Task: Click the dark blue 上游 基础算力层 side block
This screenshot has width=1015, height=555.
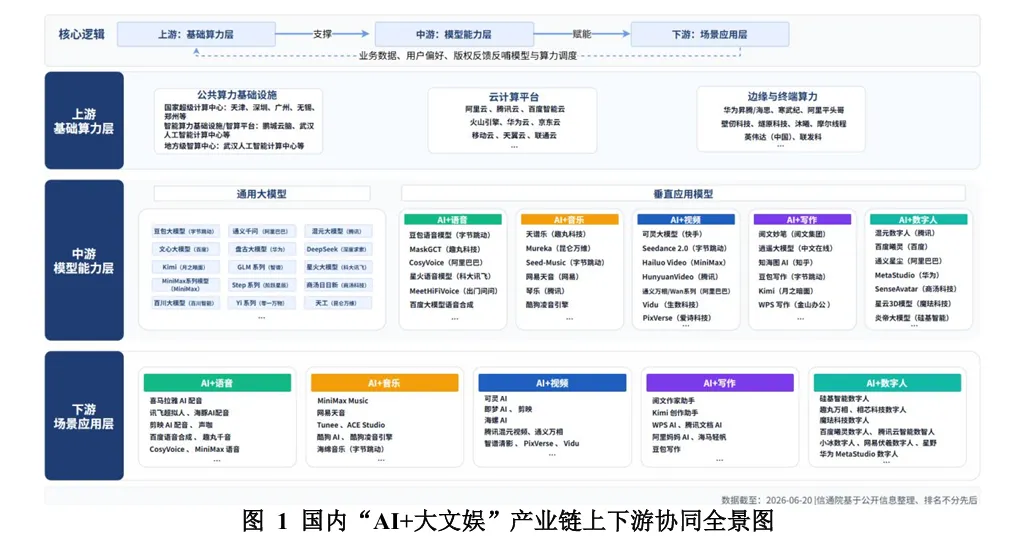Action: (x=84, y=120)
